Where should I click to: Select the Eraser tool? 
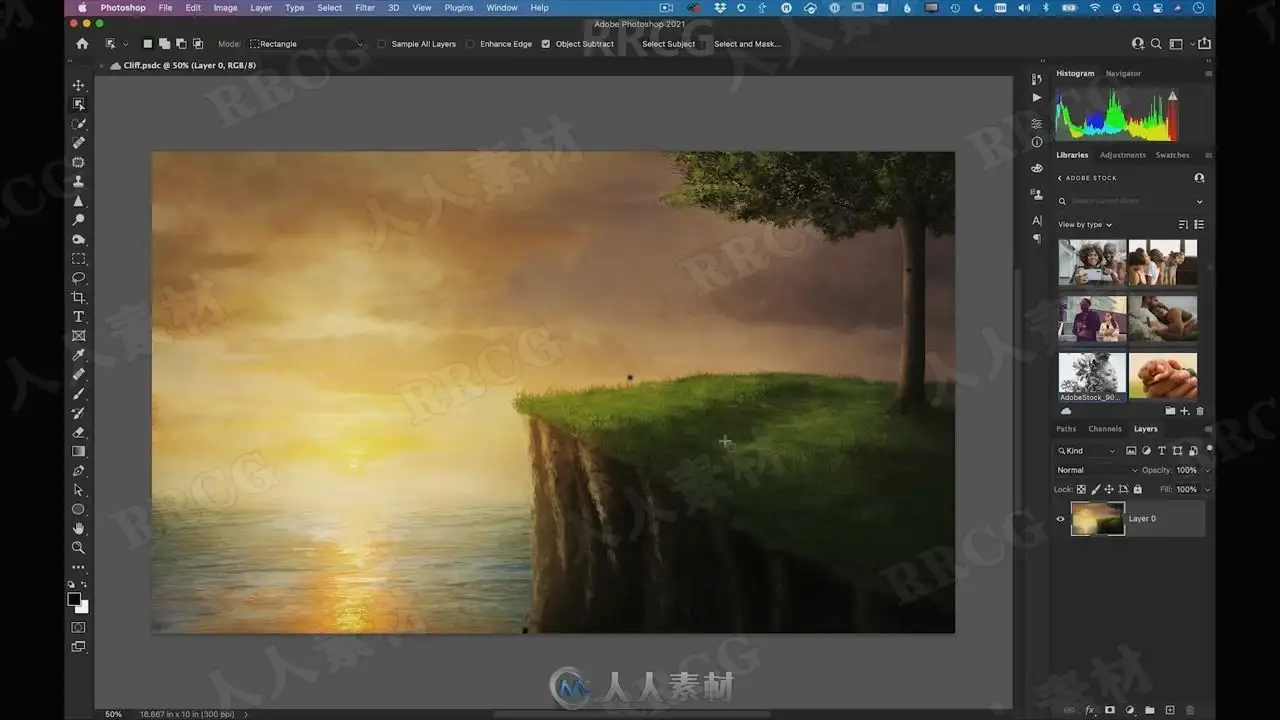pos(79,432)
